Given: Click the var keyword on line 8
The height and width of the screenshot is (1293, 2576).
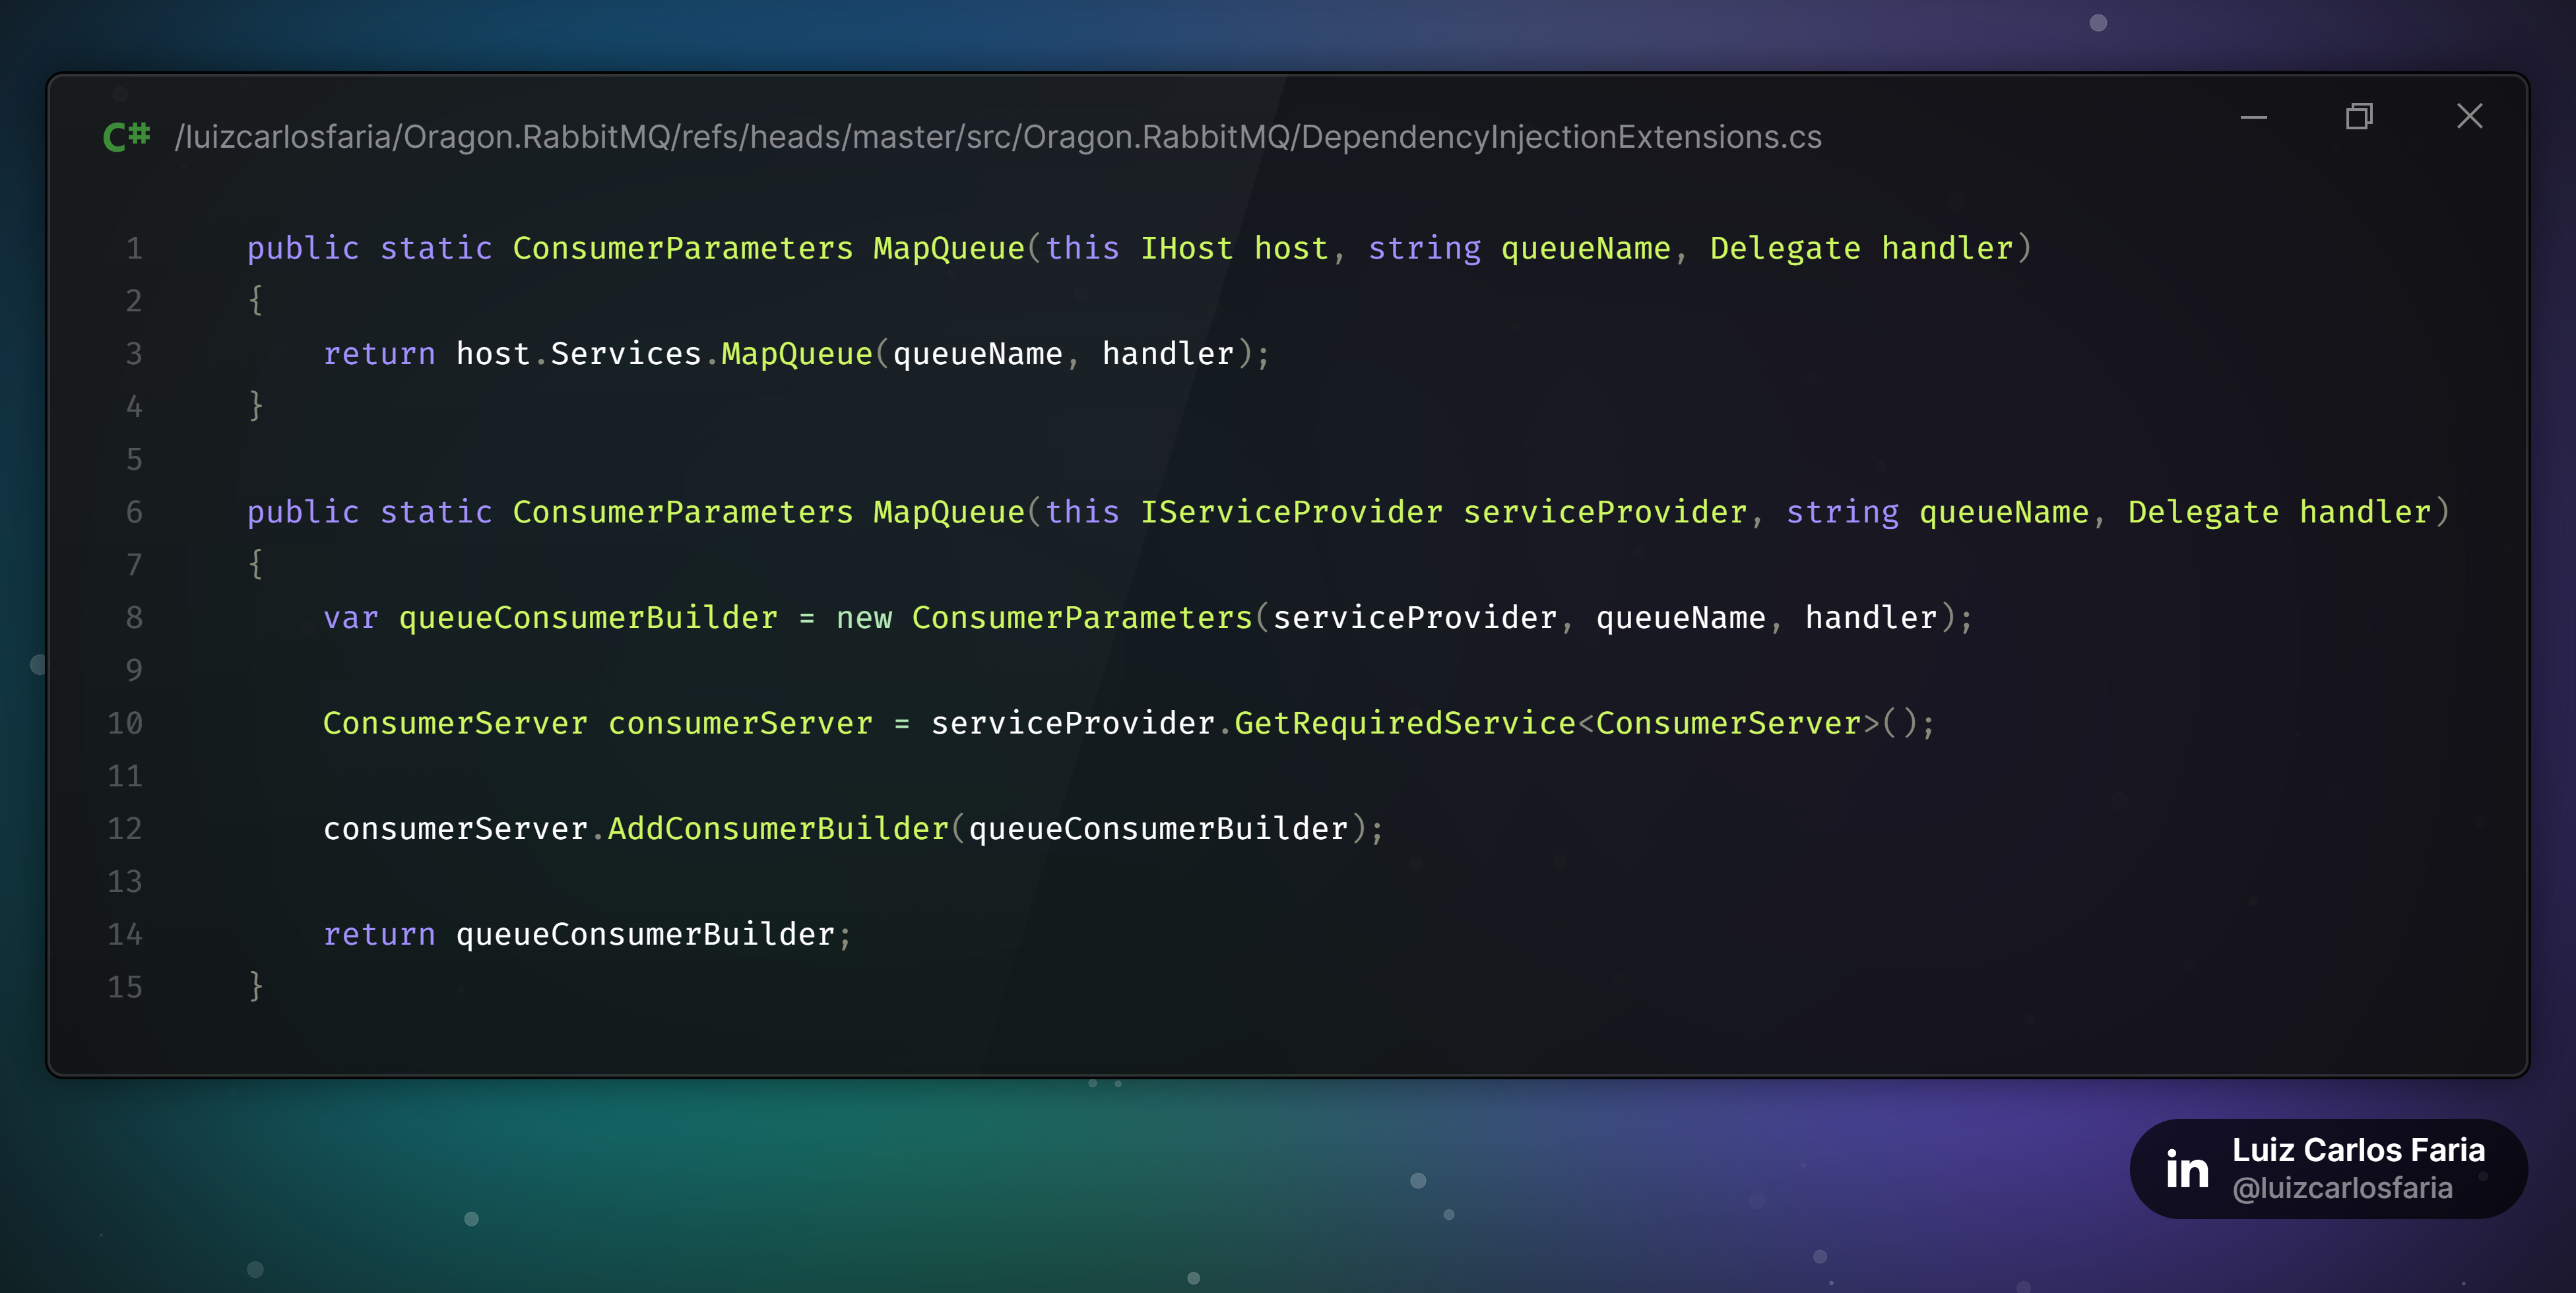Looking at the screenshot, I should (x=350, y=618).
